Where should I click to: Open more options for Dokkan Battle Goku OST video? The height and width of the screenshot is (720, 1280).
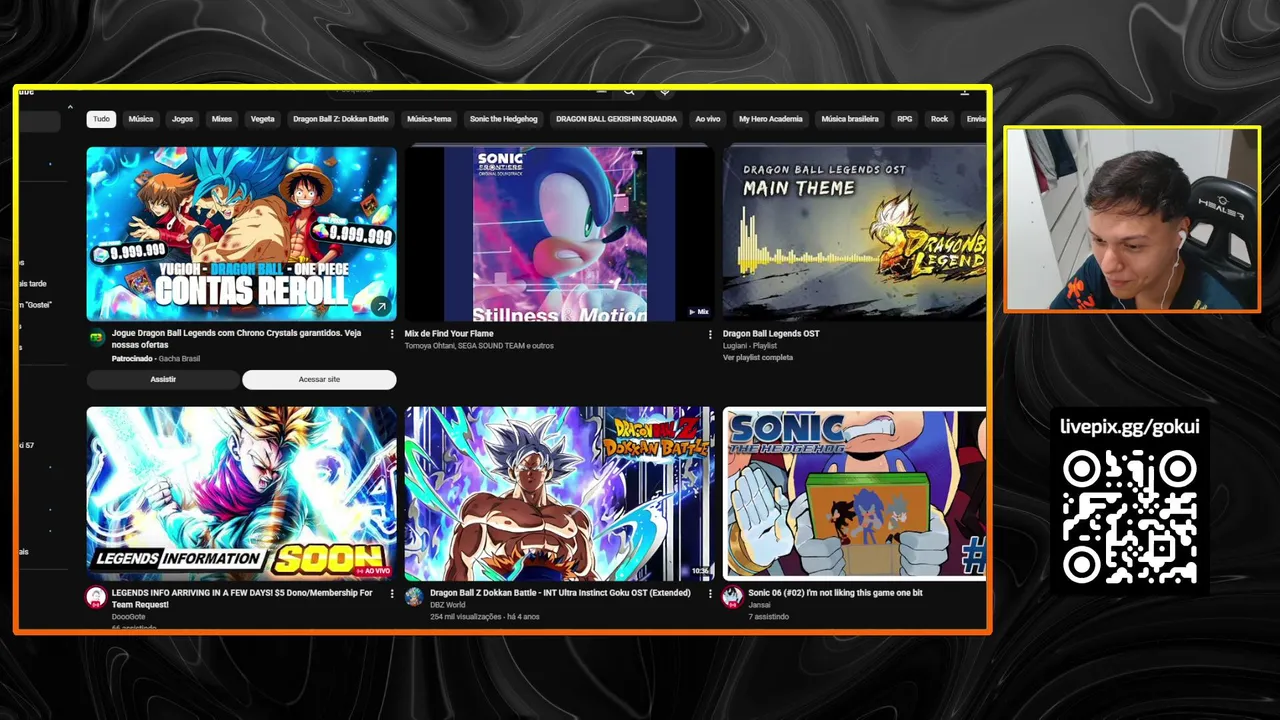pyautogui.click(x=710, y=593)
